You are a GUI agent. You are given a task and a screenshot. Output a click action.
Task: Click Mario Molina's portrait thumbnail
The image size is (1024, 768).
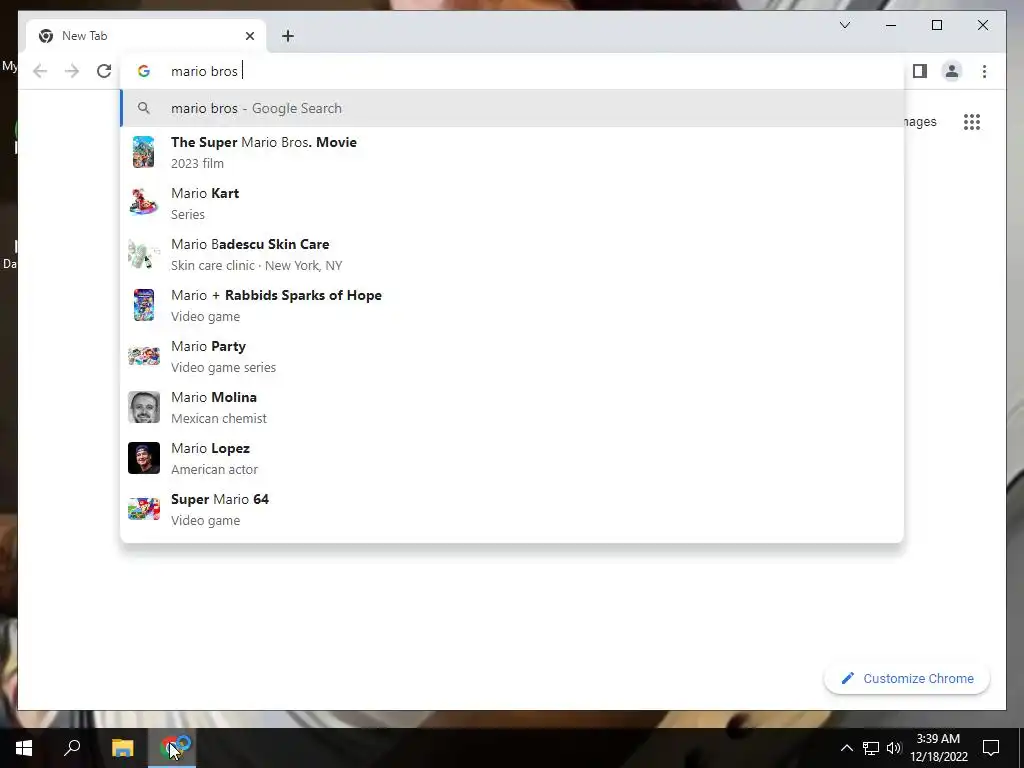[x=144, y=407]
